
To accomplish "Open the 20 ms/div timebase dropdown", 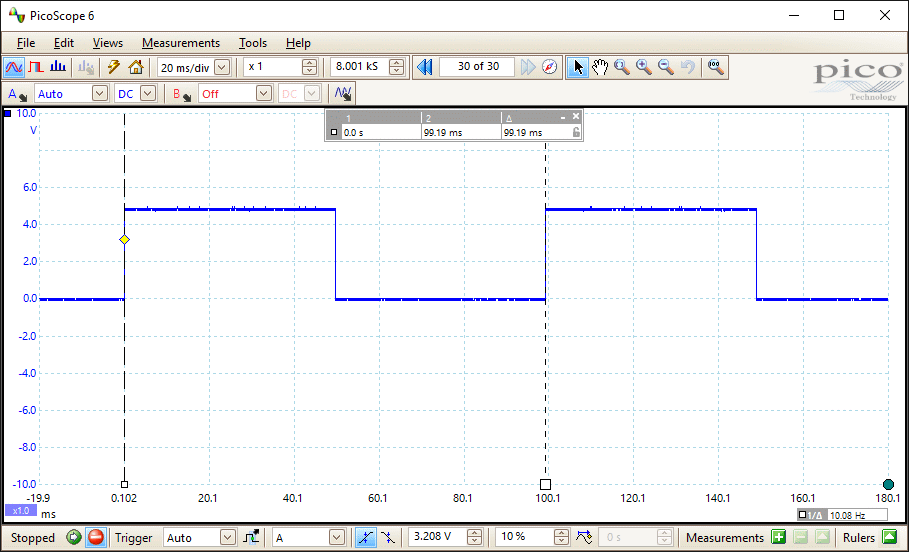I will [221, 67].
